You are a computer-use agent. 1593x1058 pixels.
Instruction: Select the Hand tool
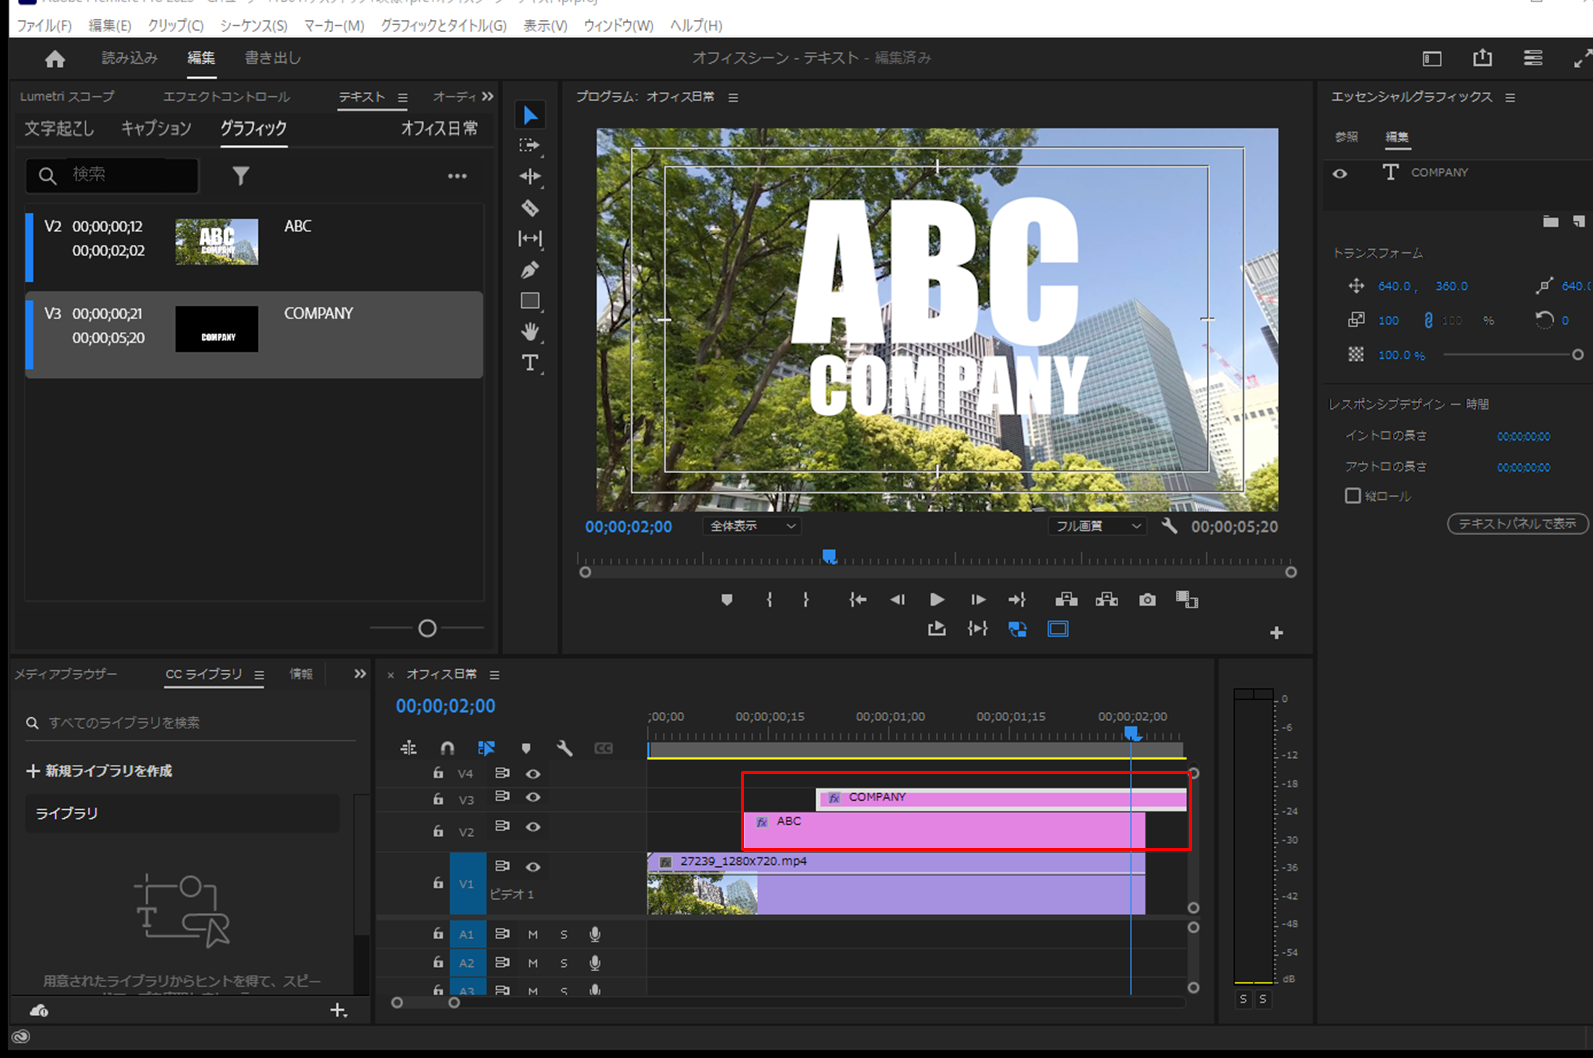point(530,331)
